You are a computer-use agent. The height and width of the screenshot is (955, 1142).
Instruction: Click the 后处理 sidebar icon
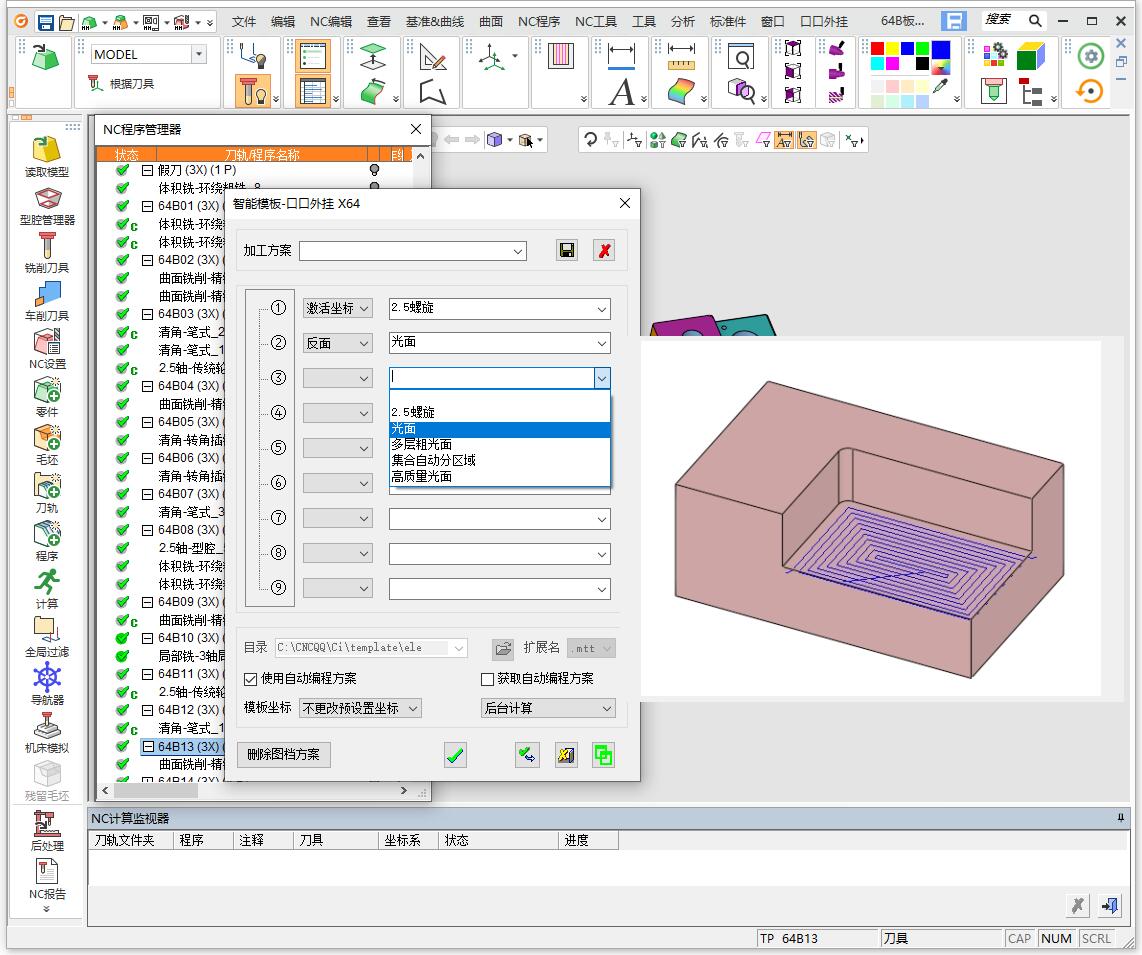pyautogui.click(x=47, y=825)
